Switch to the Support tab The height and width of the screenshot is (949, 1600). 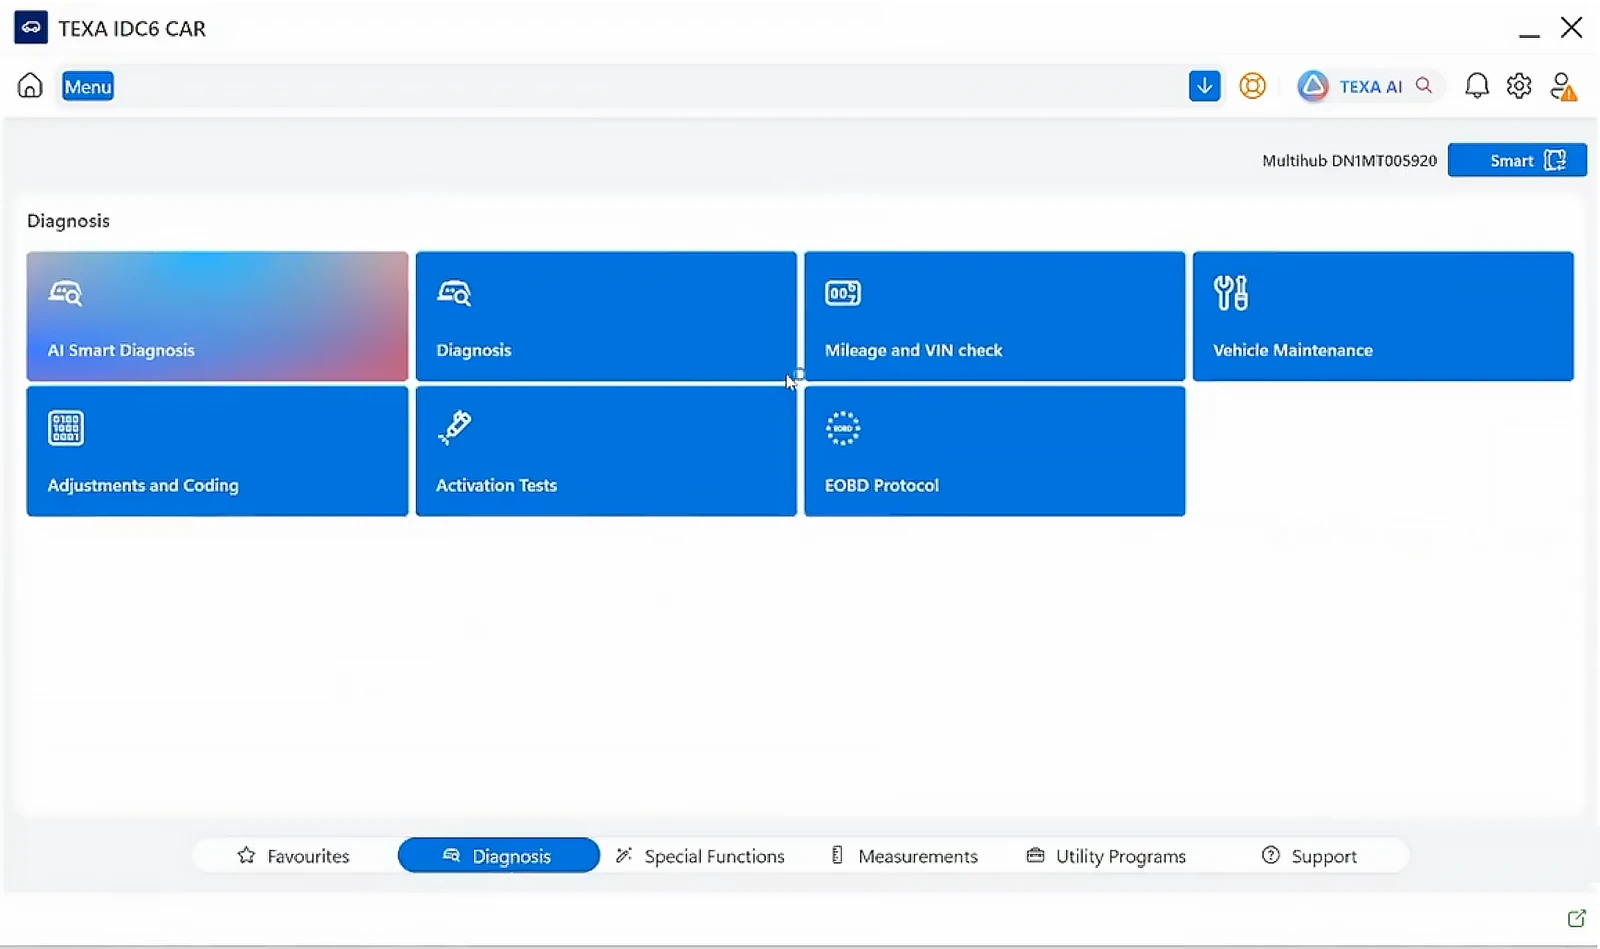coord(1309,856)
